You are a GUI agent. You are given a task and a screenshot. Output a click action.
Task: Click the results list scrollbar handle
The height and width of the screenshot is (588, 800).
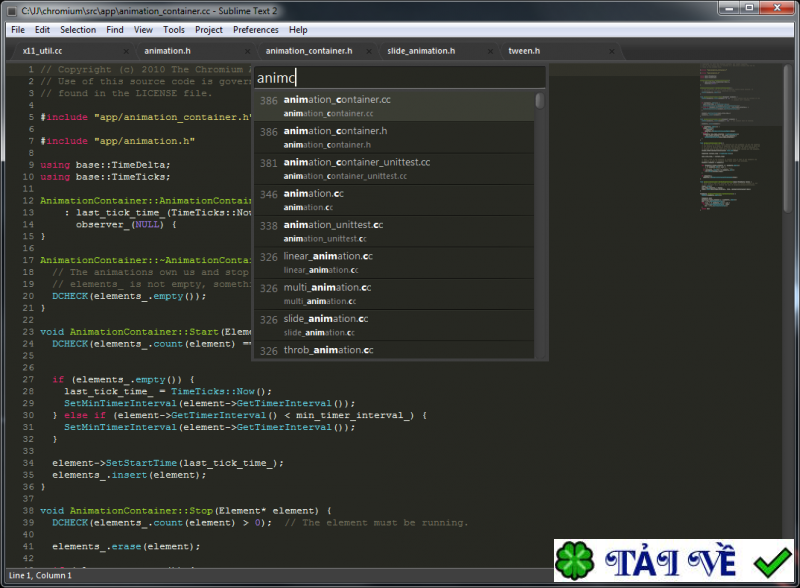point(540,101)
